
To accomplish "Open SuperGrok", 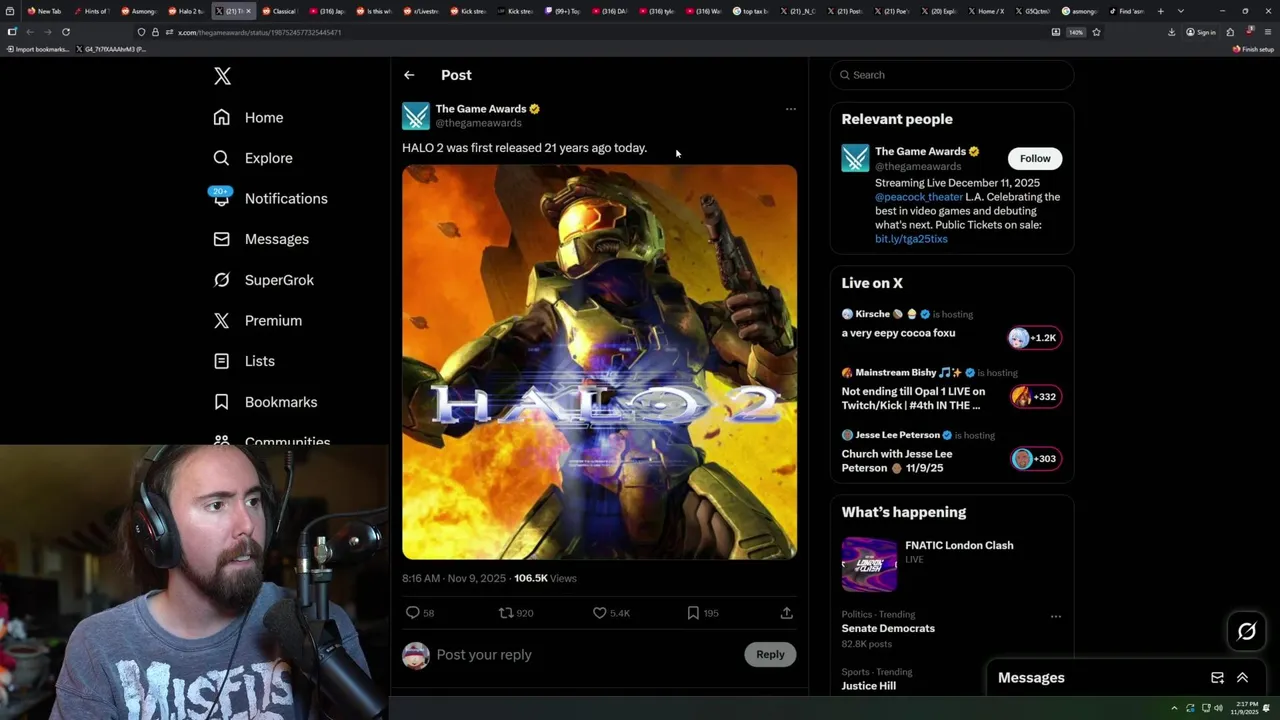I will point(264,280).
